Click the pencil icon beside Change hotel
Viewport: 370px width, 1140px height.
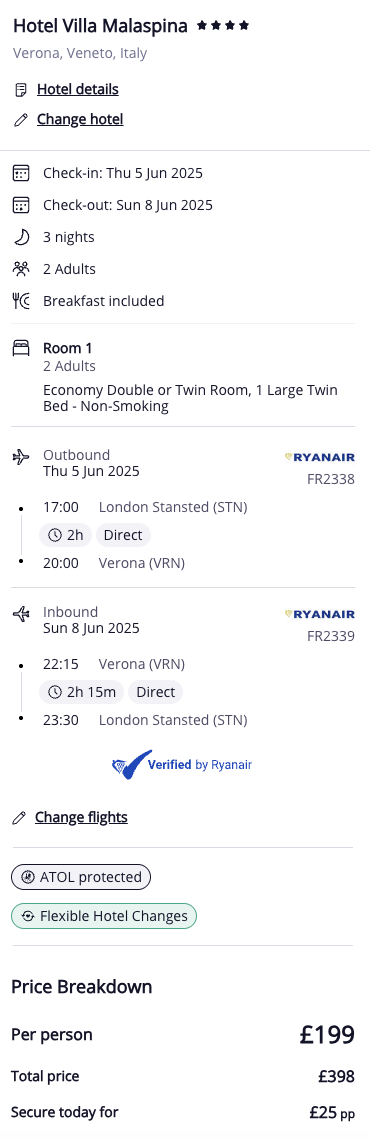pyautogui.click(x=20, y=120)
